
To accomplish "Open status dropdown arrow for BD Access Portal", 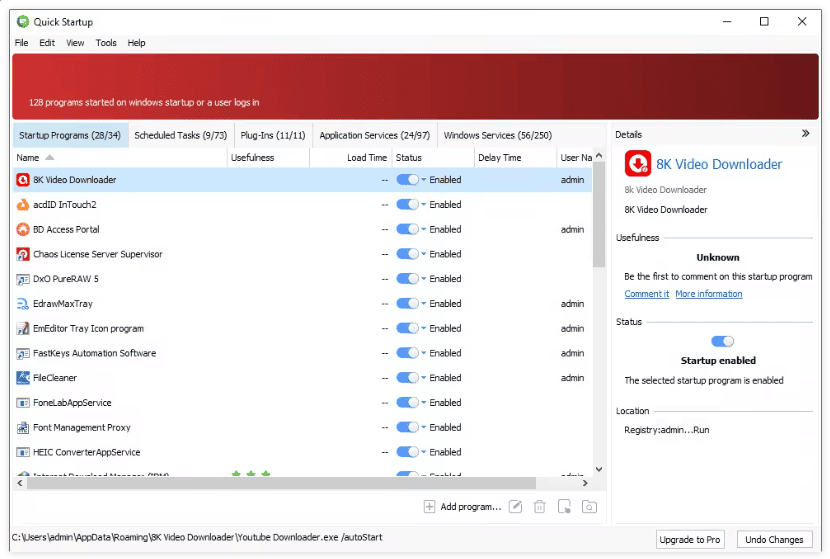I will [x=423, y=229].
